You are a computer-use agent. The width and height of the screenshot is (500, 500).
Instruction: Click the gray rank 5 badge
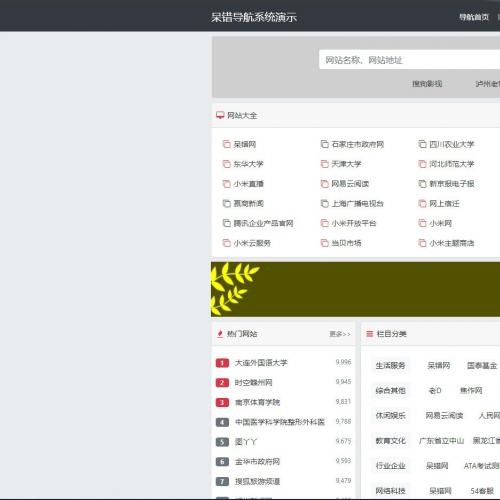coord(222,442)
